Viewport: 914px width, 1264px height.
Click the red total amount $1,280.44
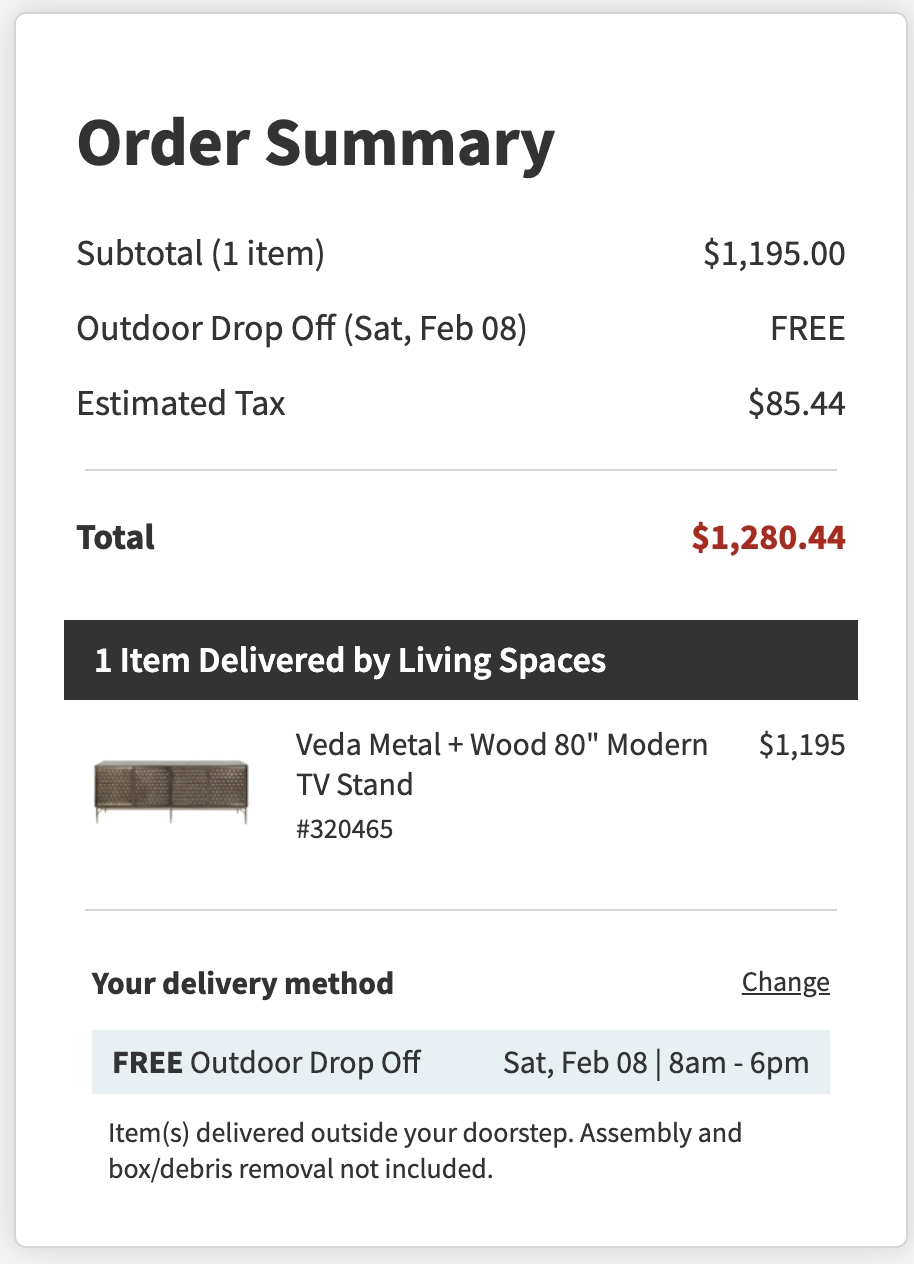point(768,538)
